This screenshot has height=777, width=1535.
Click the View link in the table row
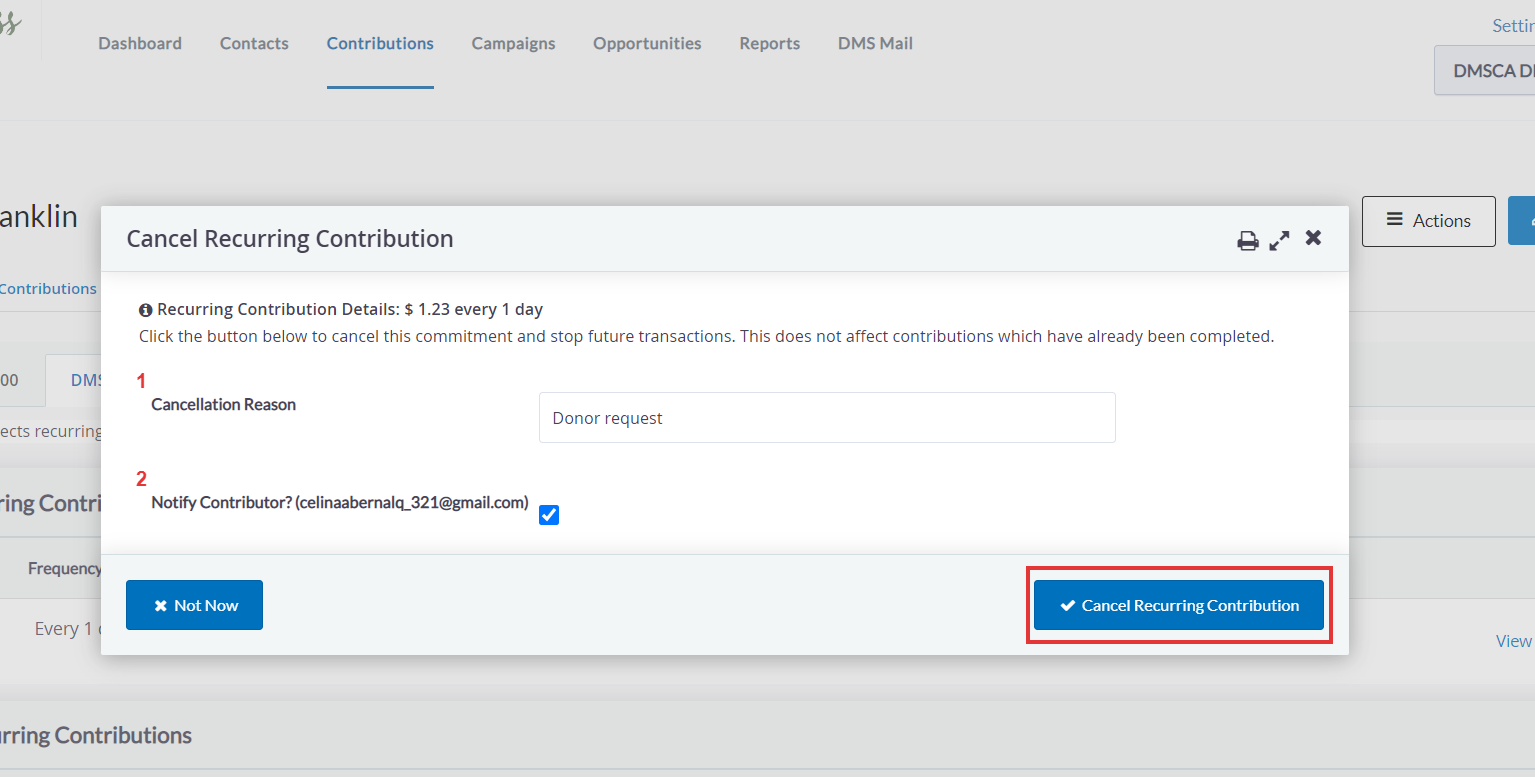1513,641
